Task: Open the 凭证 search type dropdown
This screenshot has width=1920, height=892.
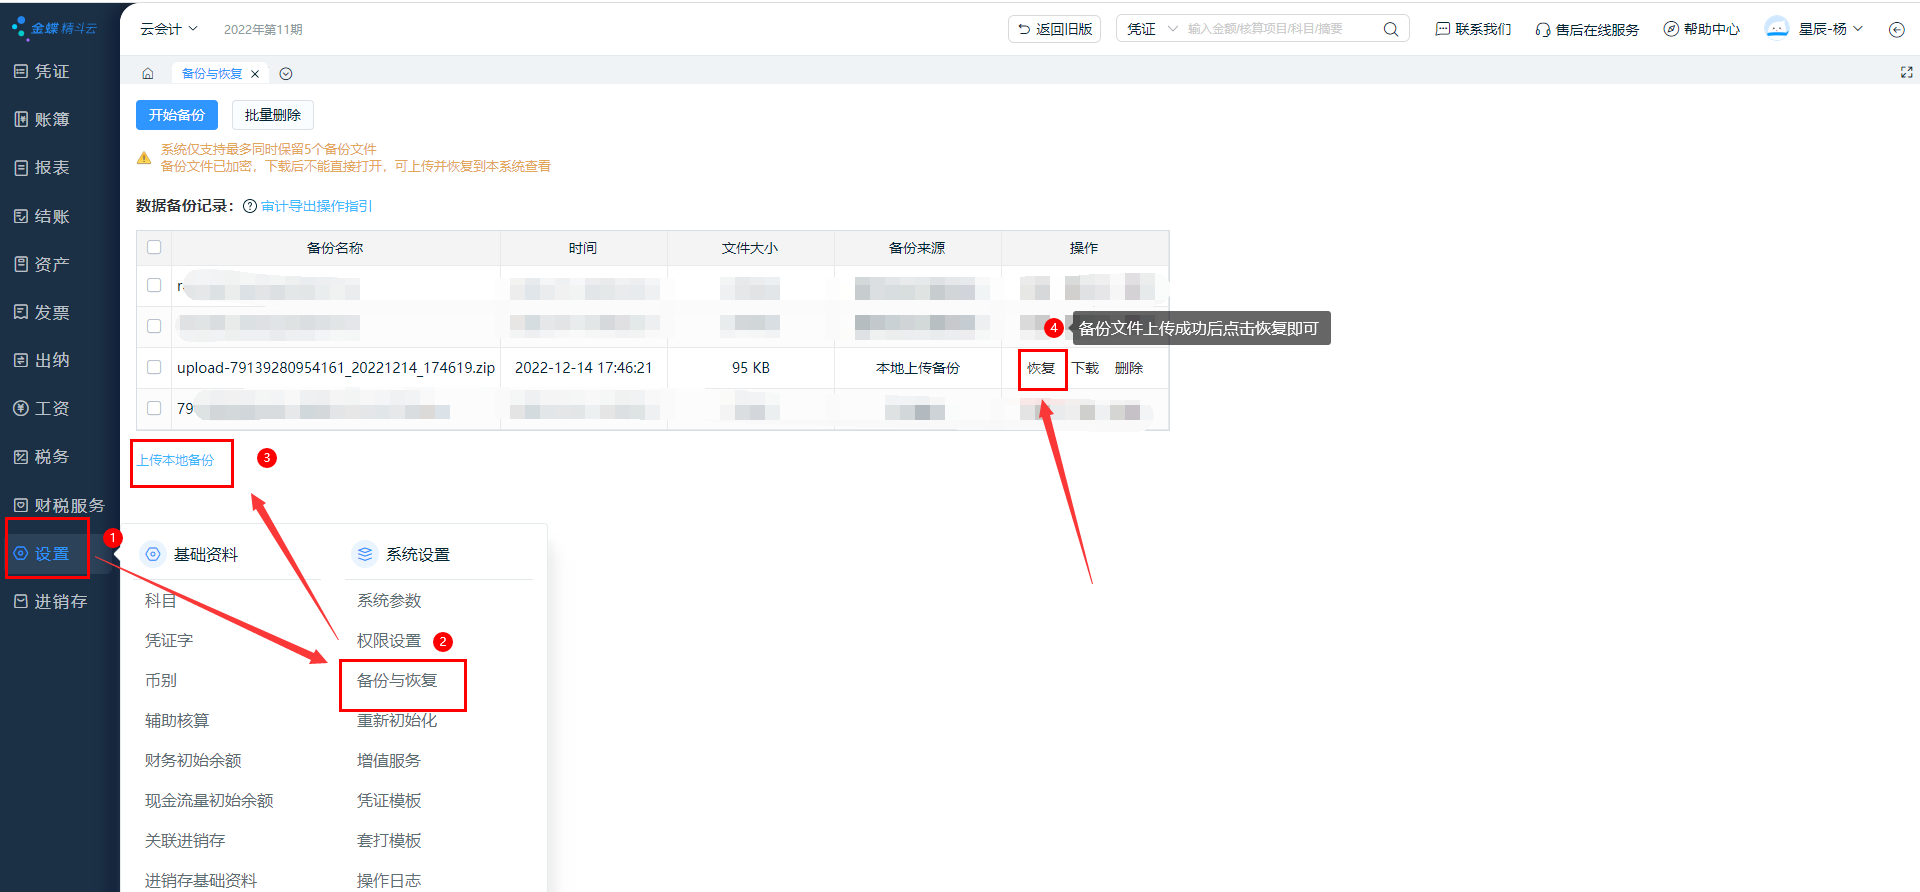Action: (1152, 29)
